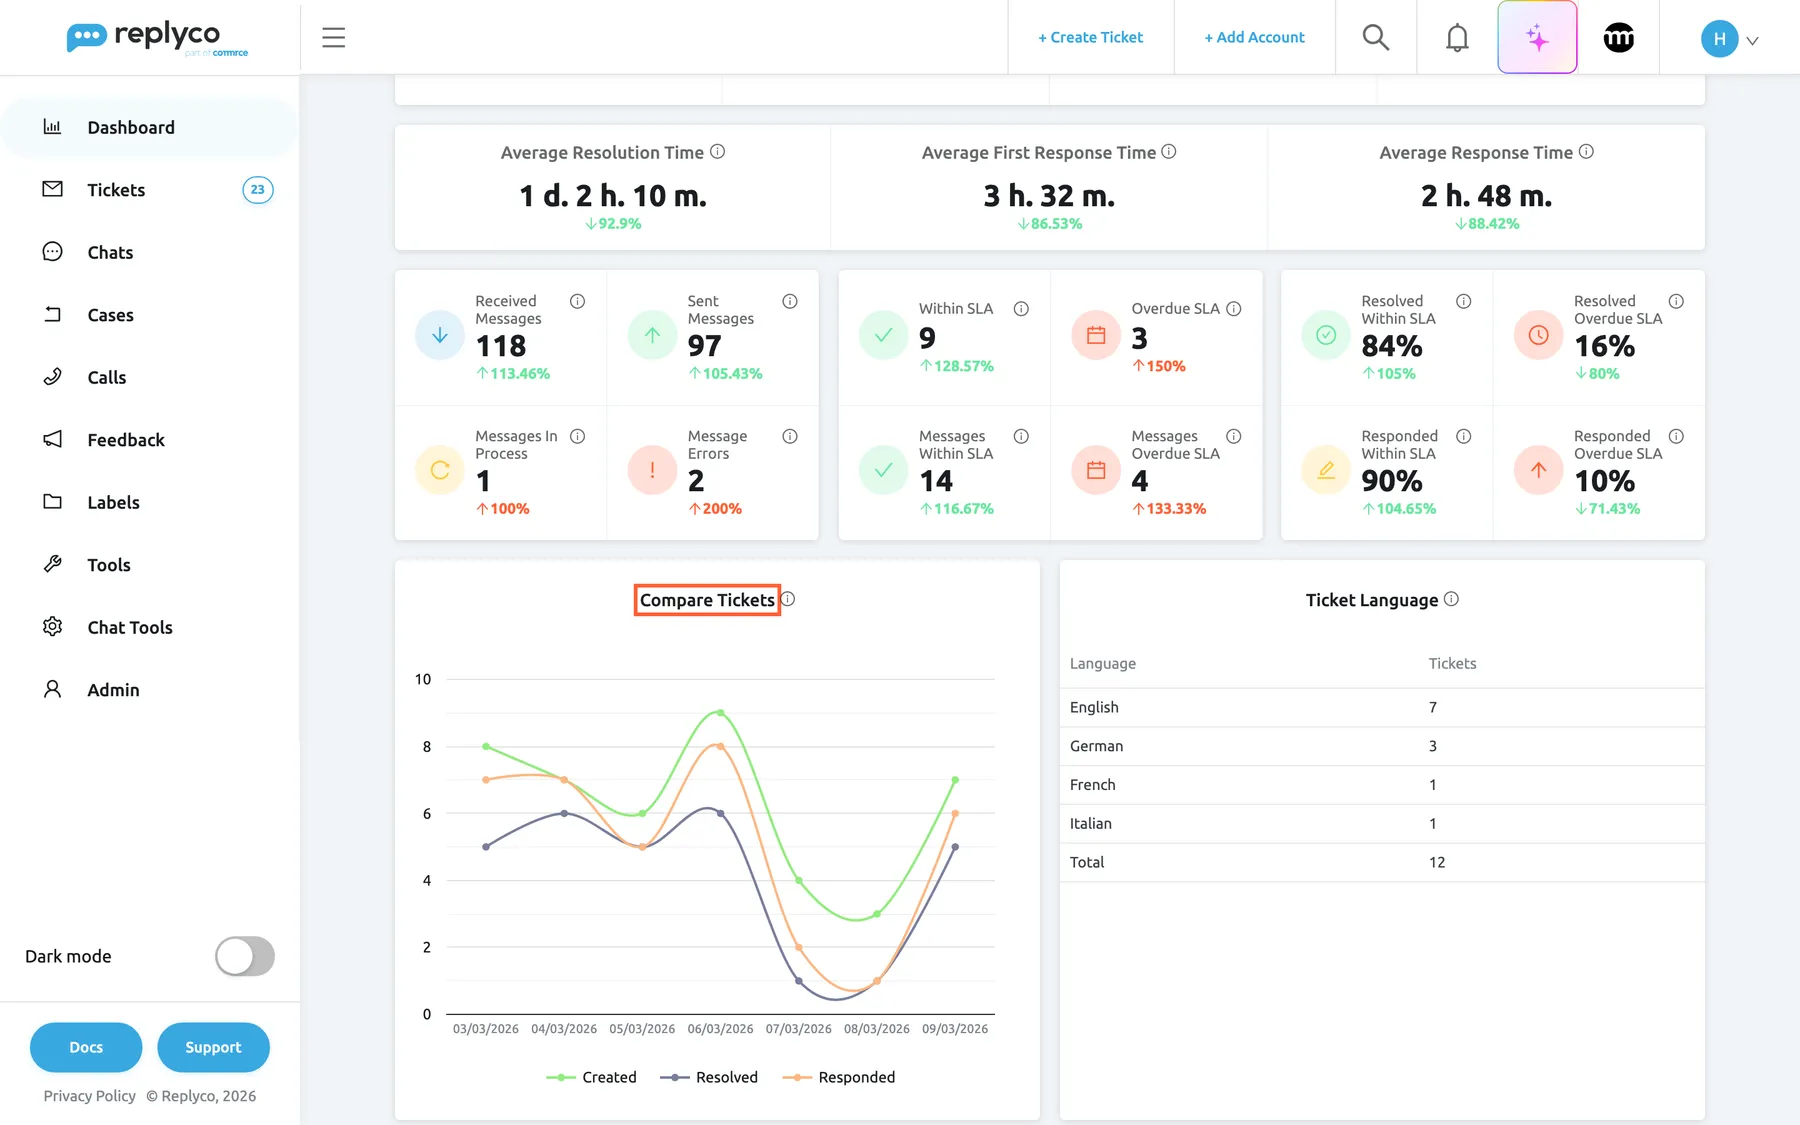The height and width of the screenshot is (1125, 1800).
Task: Click info icon beside Messages In Process
Action: pos(577,436)
